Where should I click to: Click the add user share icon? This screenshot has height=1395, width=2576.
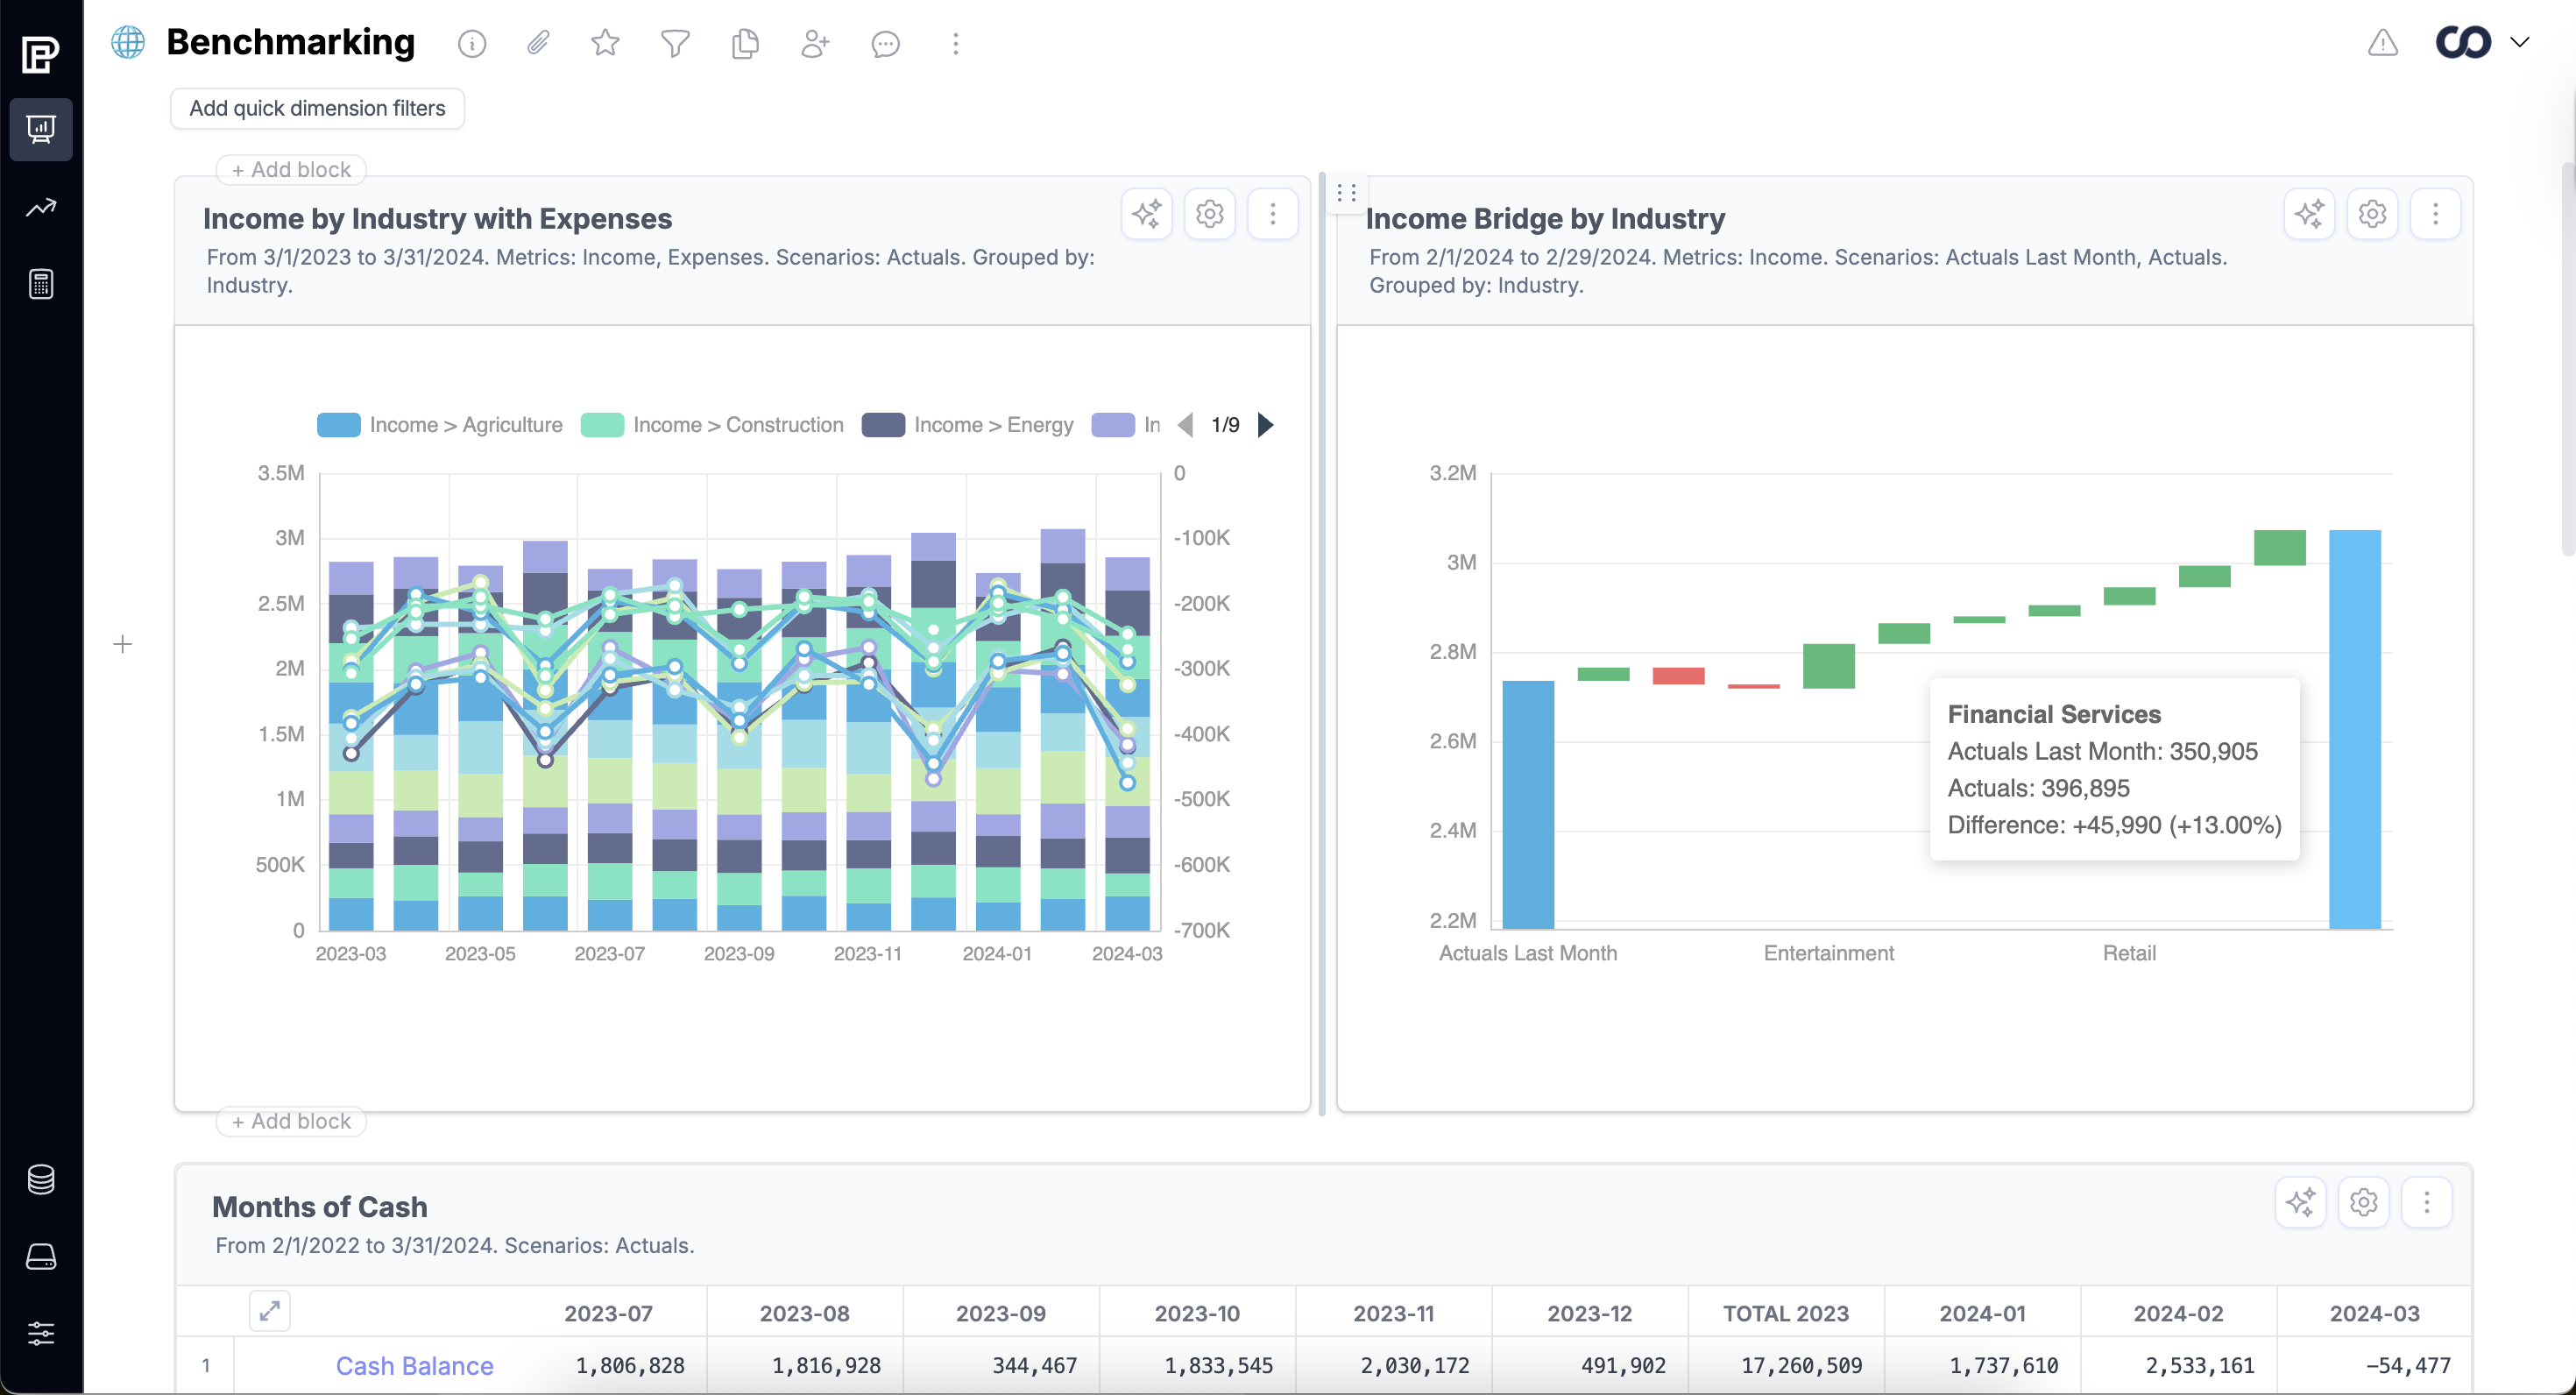coord(815,43)
